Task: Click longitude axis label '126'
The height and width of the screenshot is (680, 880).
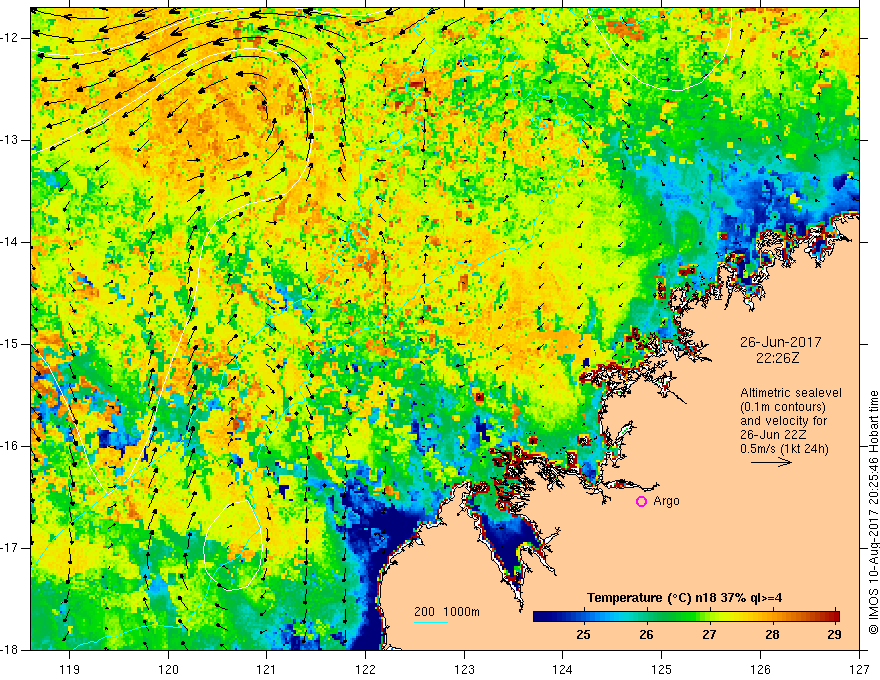Action: 760,669
